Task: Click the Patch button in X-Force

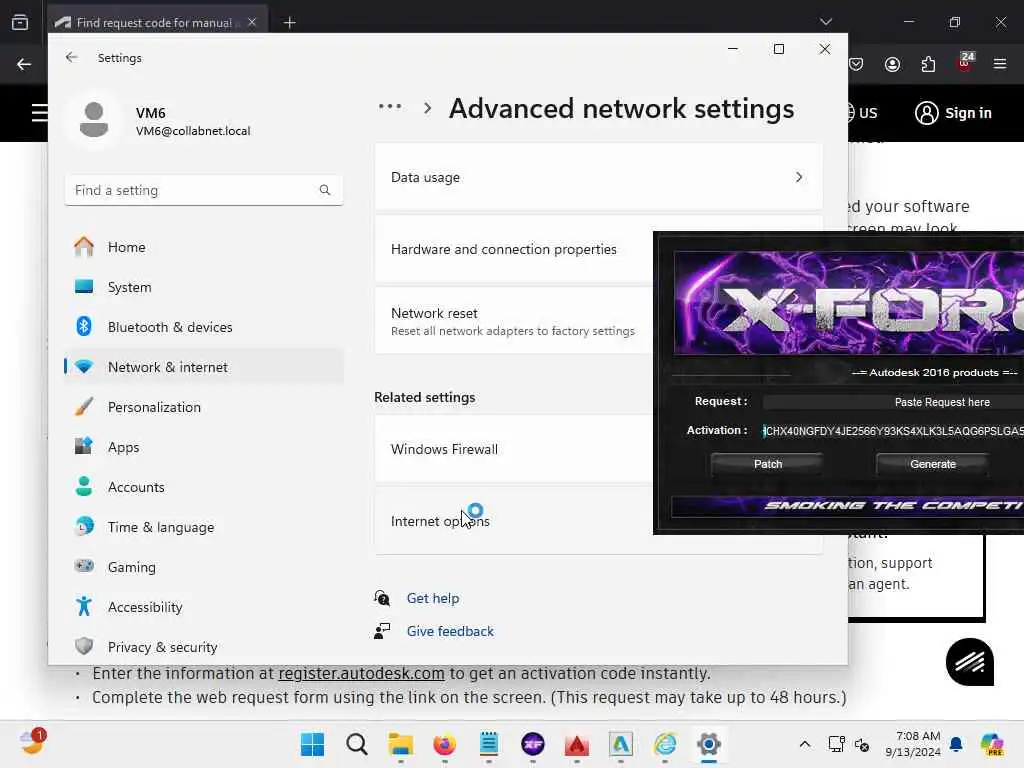Action: coord(767,464)
